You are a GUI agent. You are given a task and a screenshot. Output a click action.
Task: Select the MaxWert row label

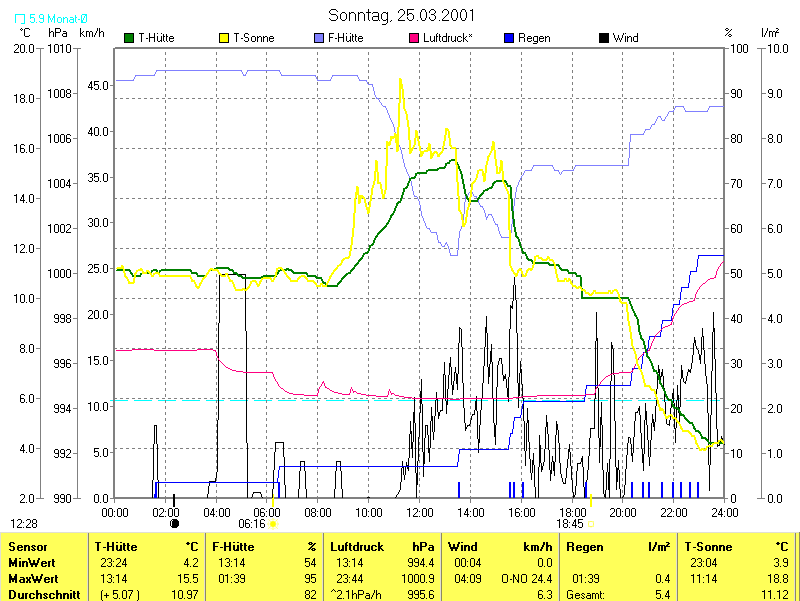coord(34,579)
